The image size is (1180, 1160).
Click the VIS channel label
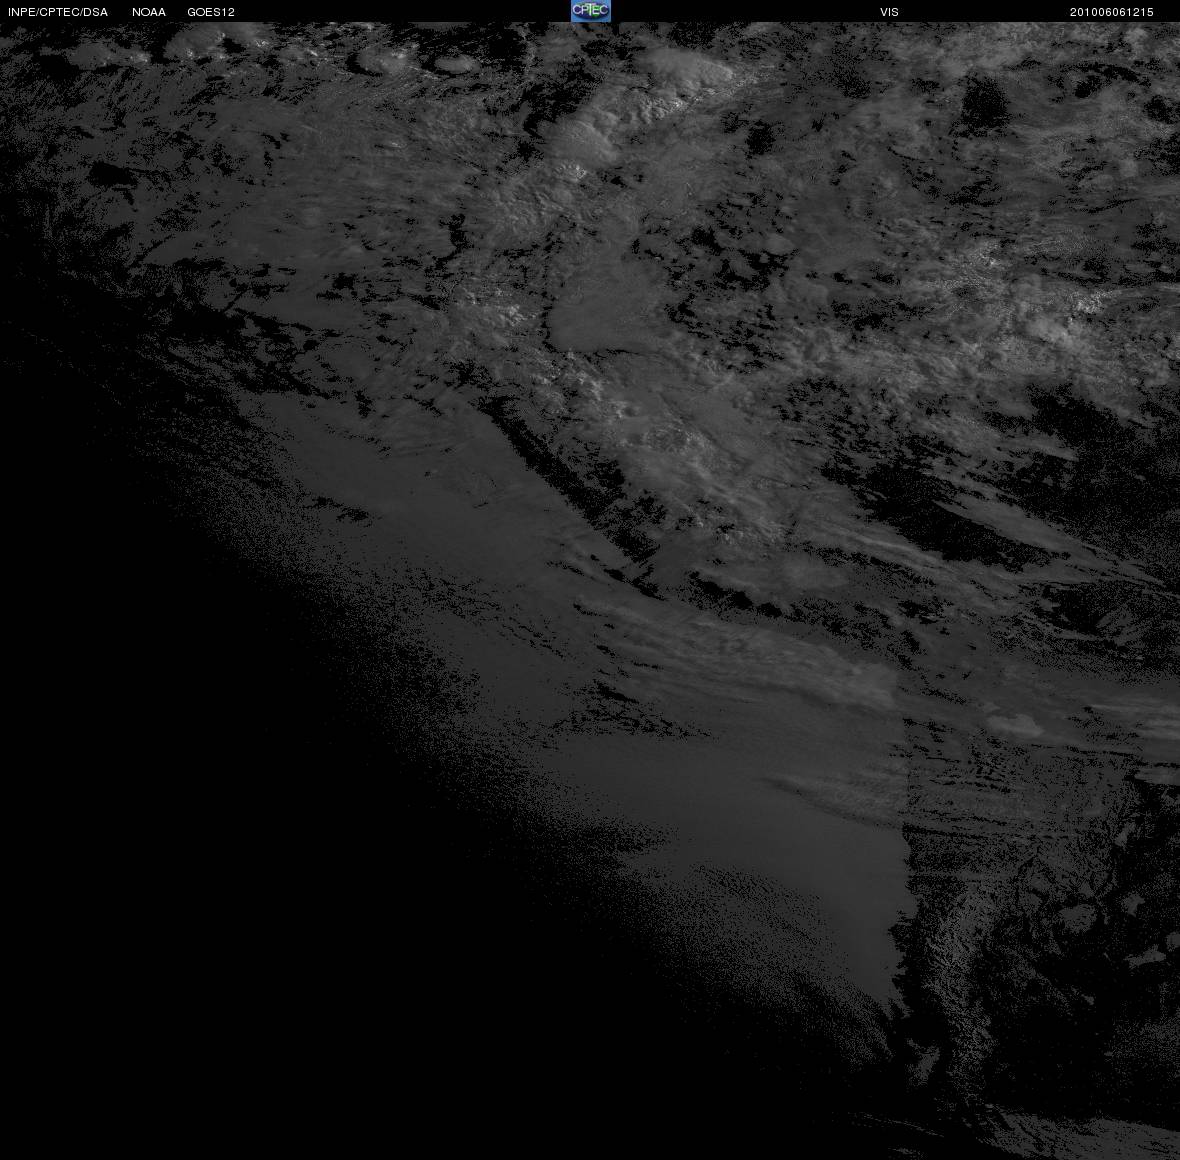click(x=890, y=12)
